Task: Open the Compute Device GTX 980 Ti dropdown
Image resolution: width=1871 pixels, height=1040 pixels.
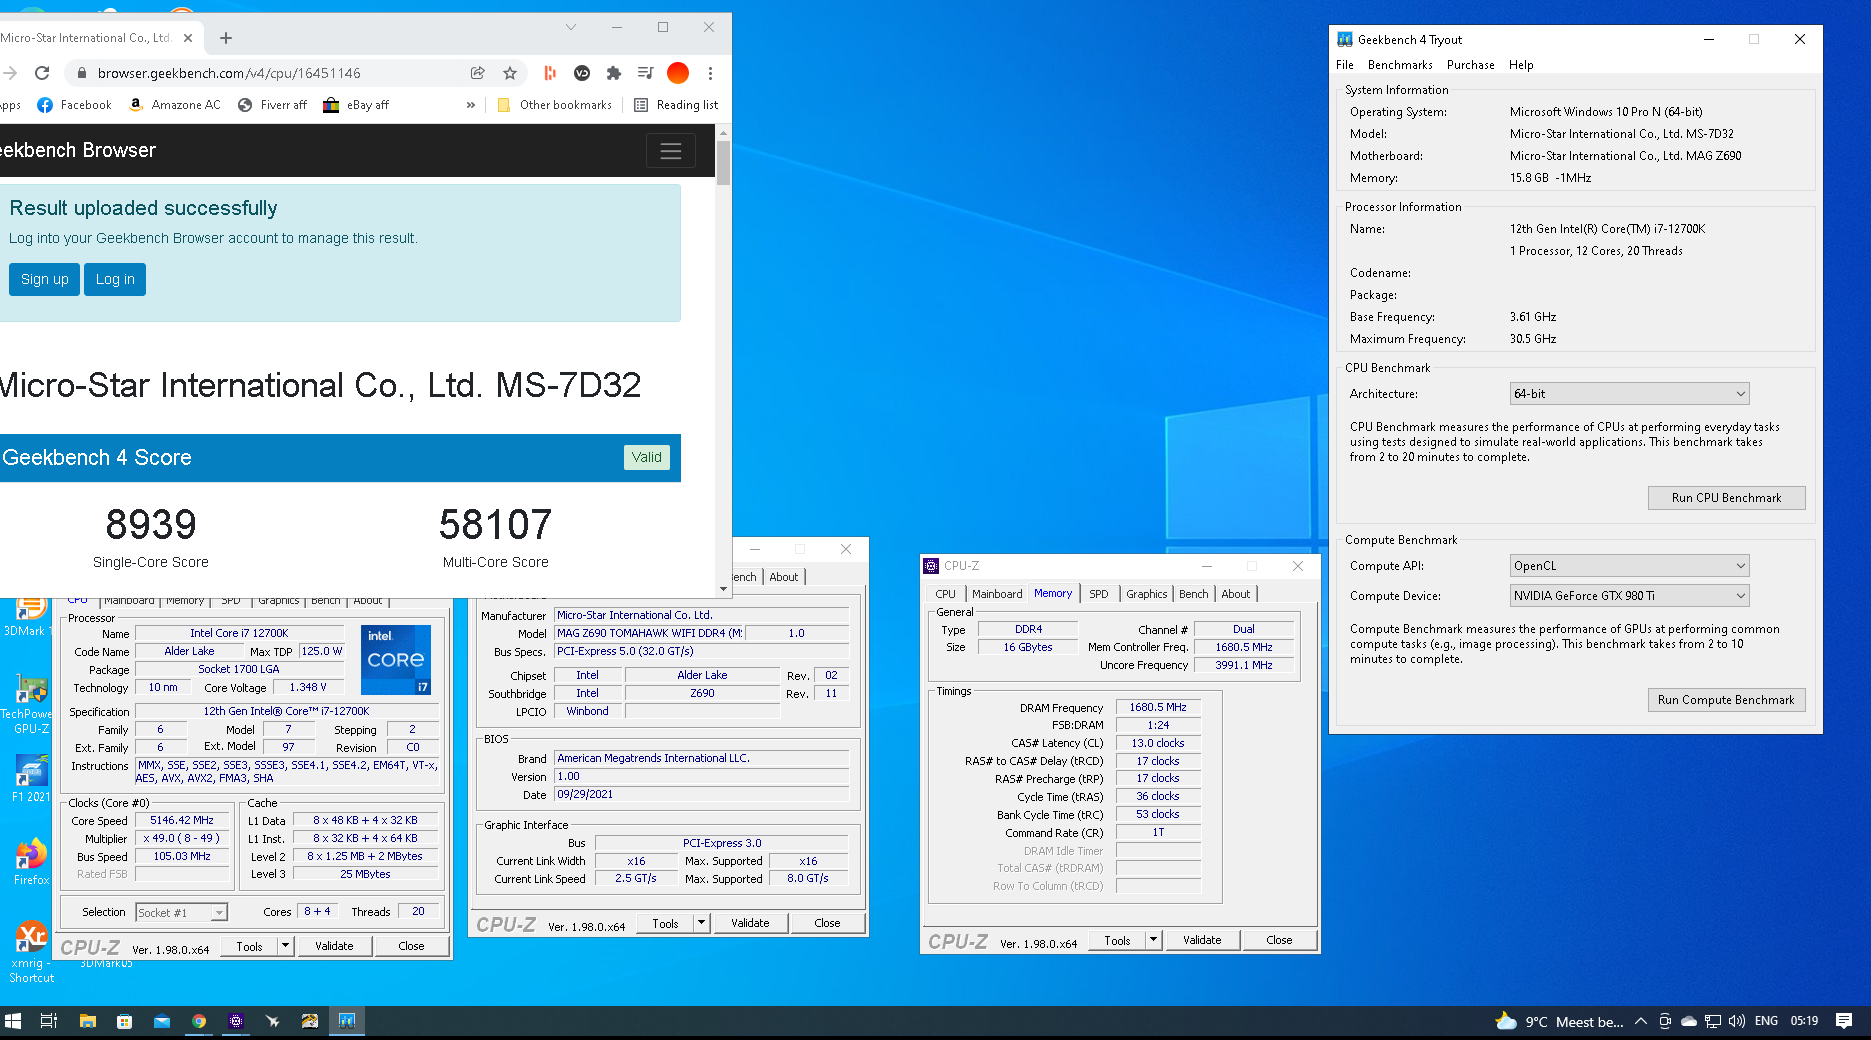Action: (x=1629, y=596)
